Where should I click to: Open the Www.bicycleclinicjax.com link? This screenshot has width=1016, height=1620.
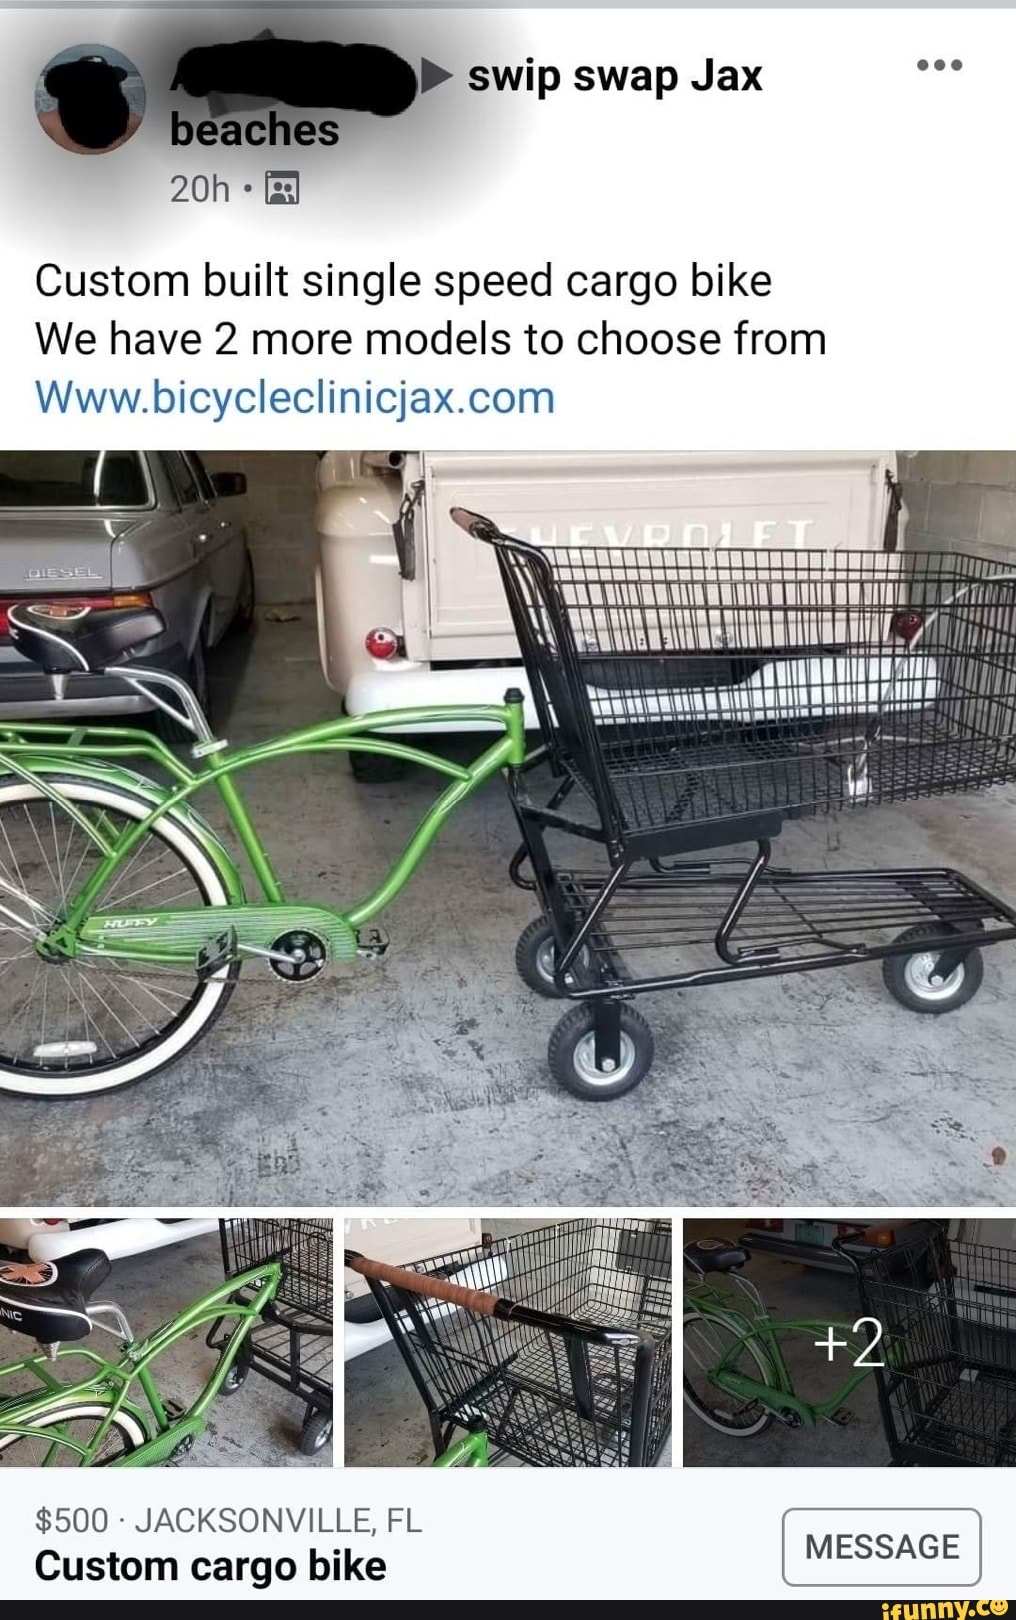click(x=295, y=398)
